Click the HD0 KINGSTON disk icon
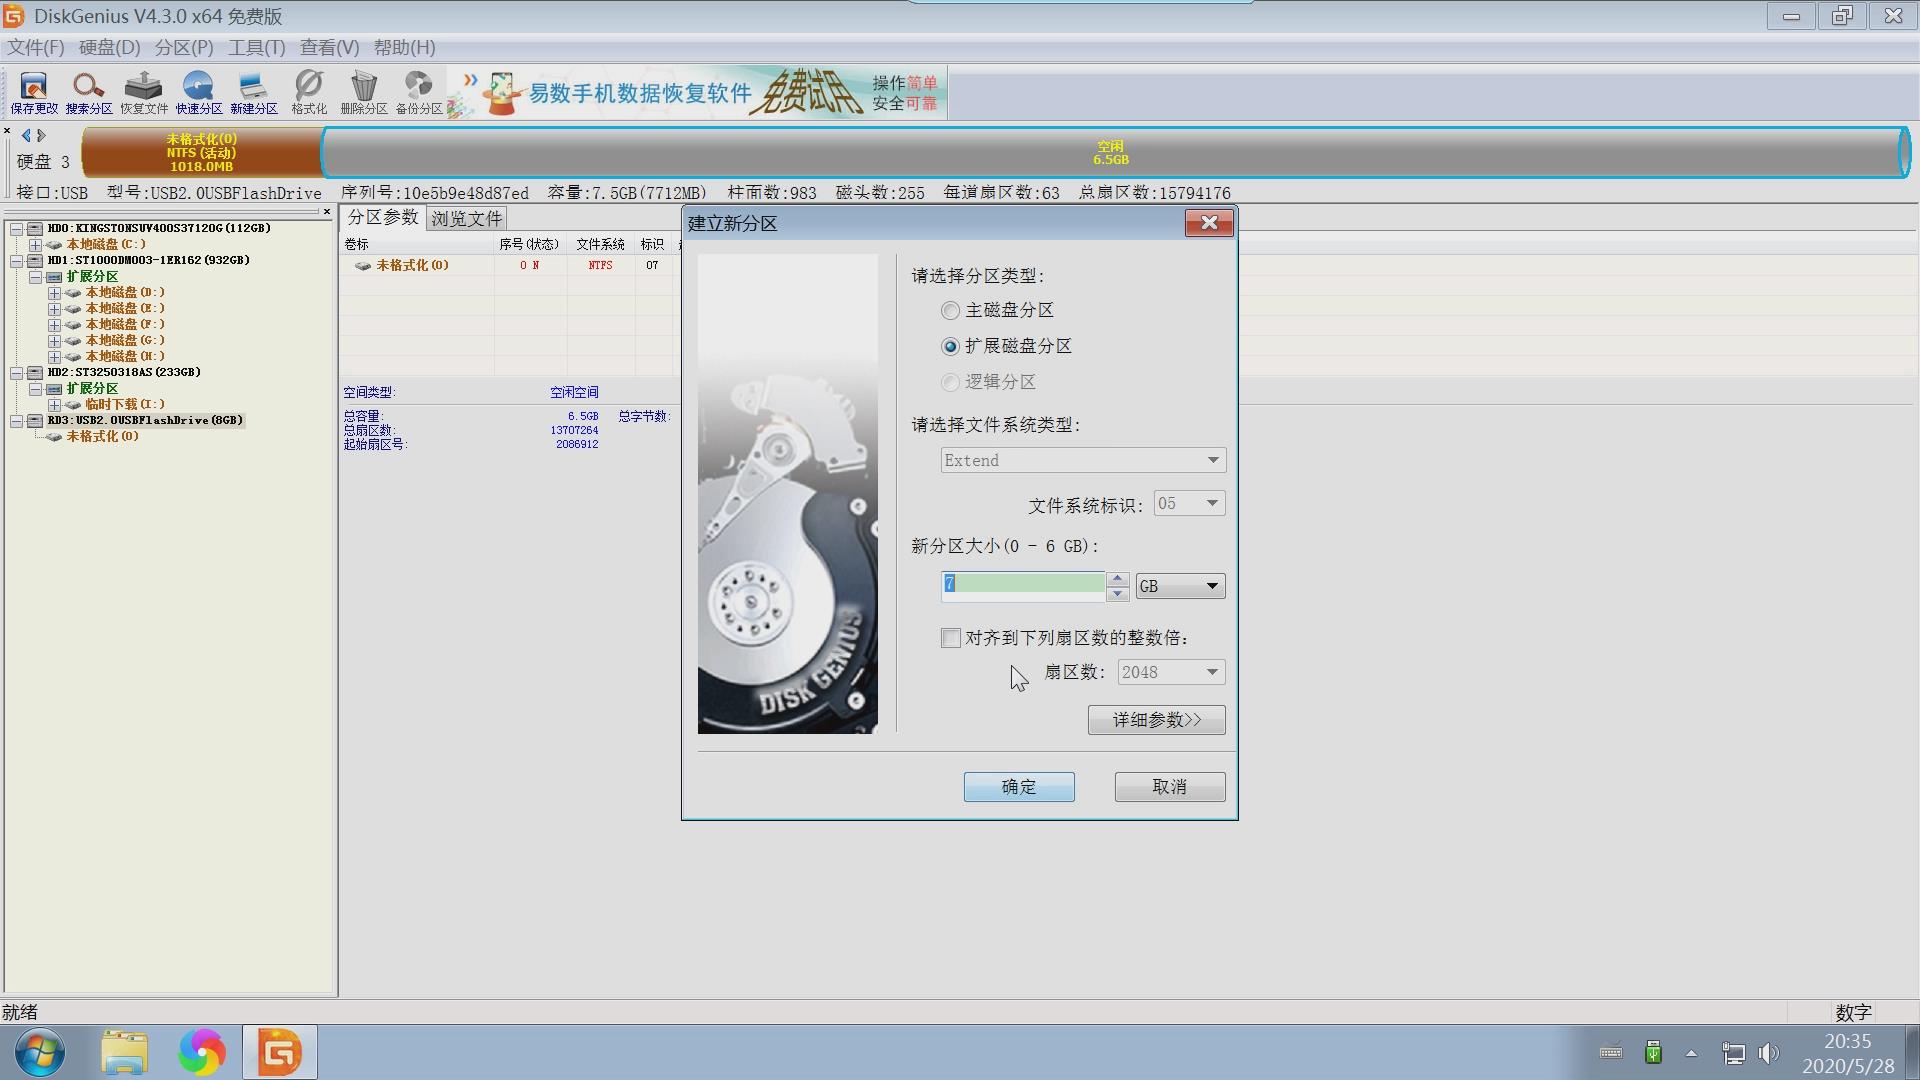This screenshot has width=1920, height=1080. tap(35, 229)
